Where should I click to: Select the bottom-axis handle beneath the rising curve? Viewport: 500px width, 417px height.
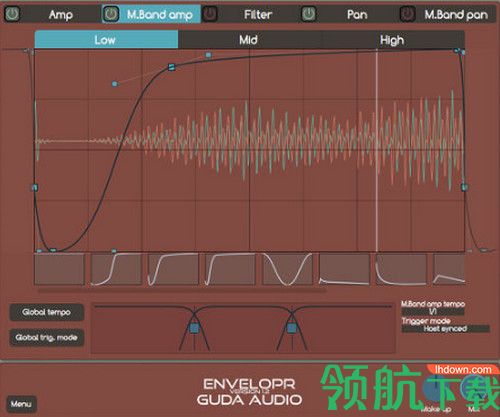pyautogui.click(x=114, y=251)
